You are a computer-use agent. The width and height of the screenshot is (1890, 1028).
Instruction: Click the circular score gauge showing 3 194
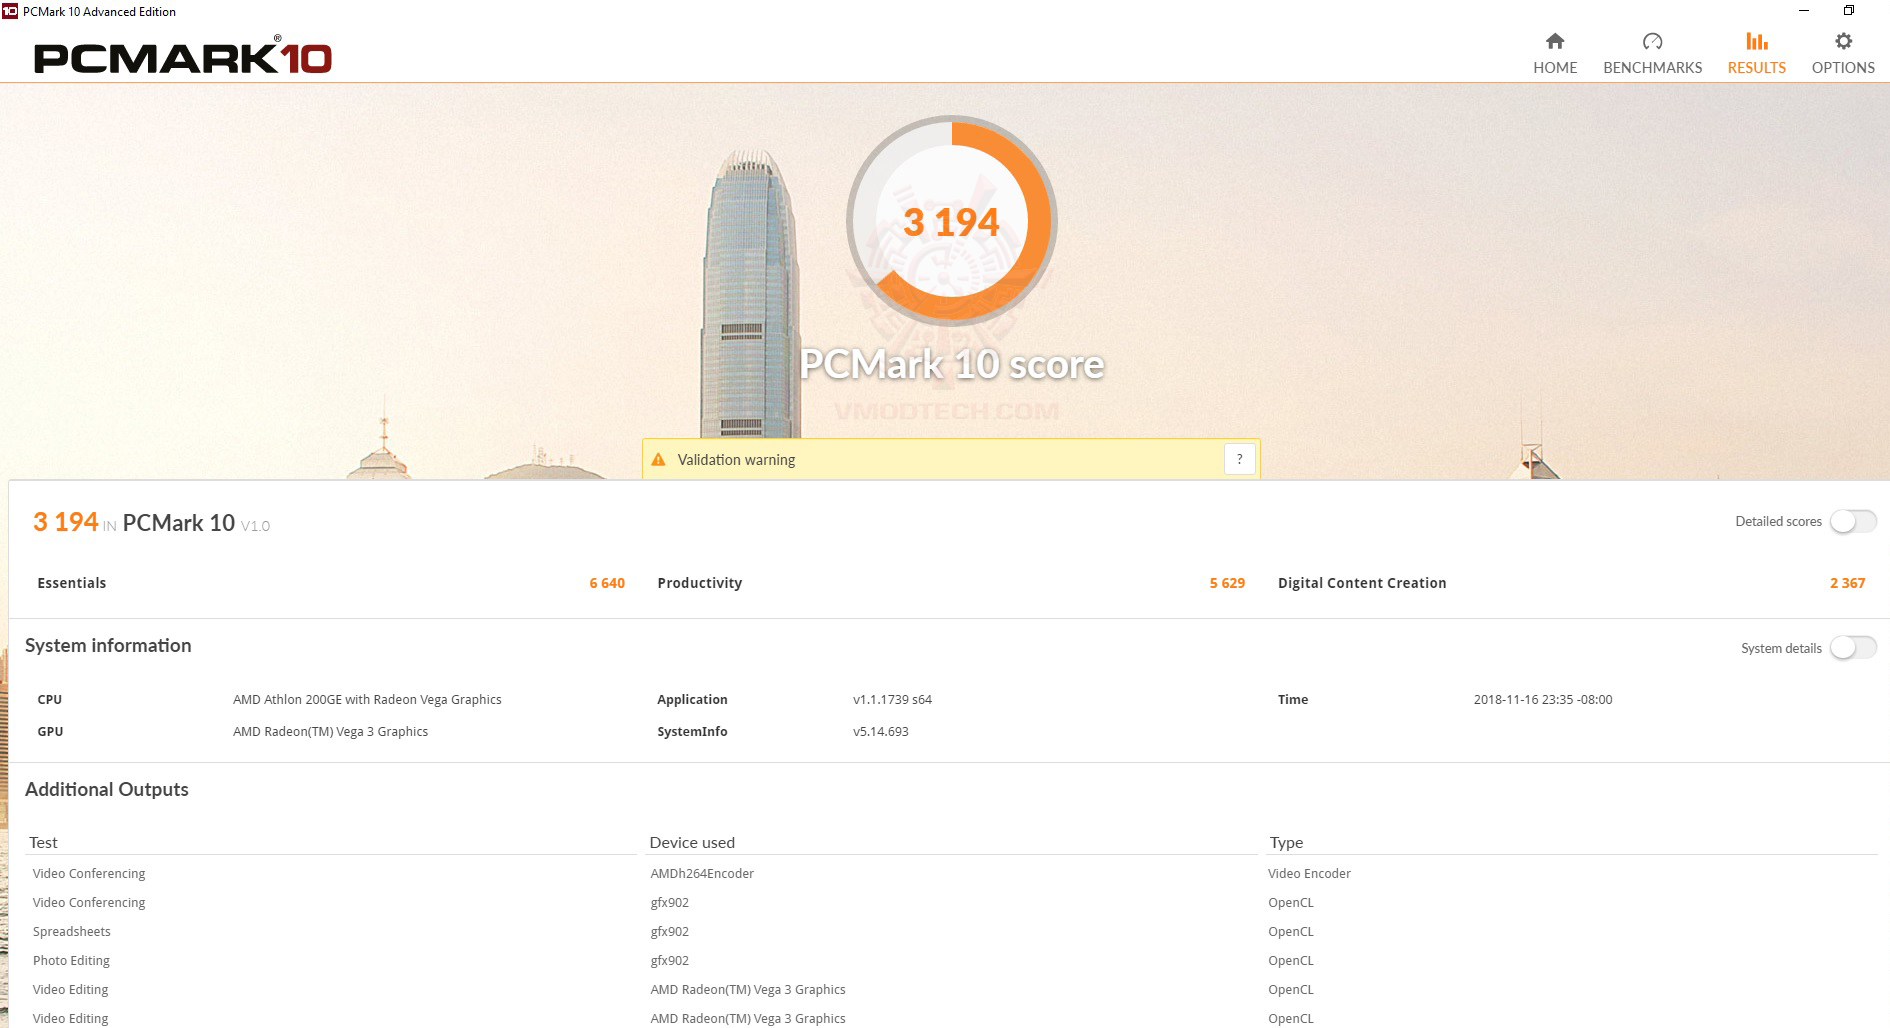[x=952, y=221]
